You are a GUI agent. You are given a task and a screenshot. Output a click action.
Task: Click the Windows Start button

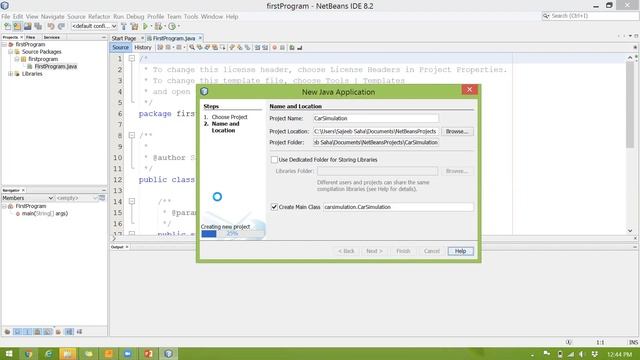pos(9,353)
